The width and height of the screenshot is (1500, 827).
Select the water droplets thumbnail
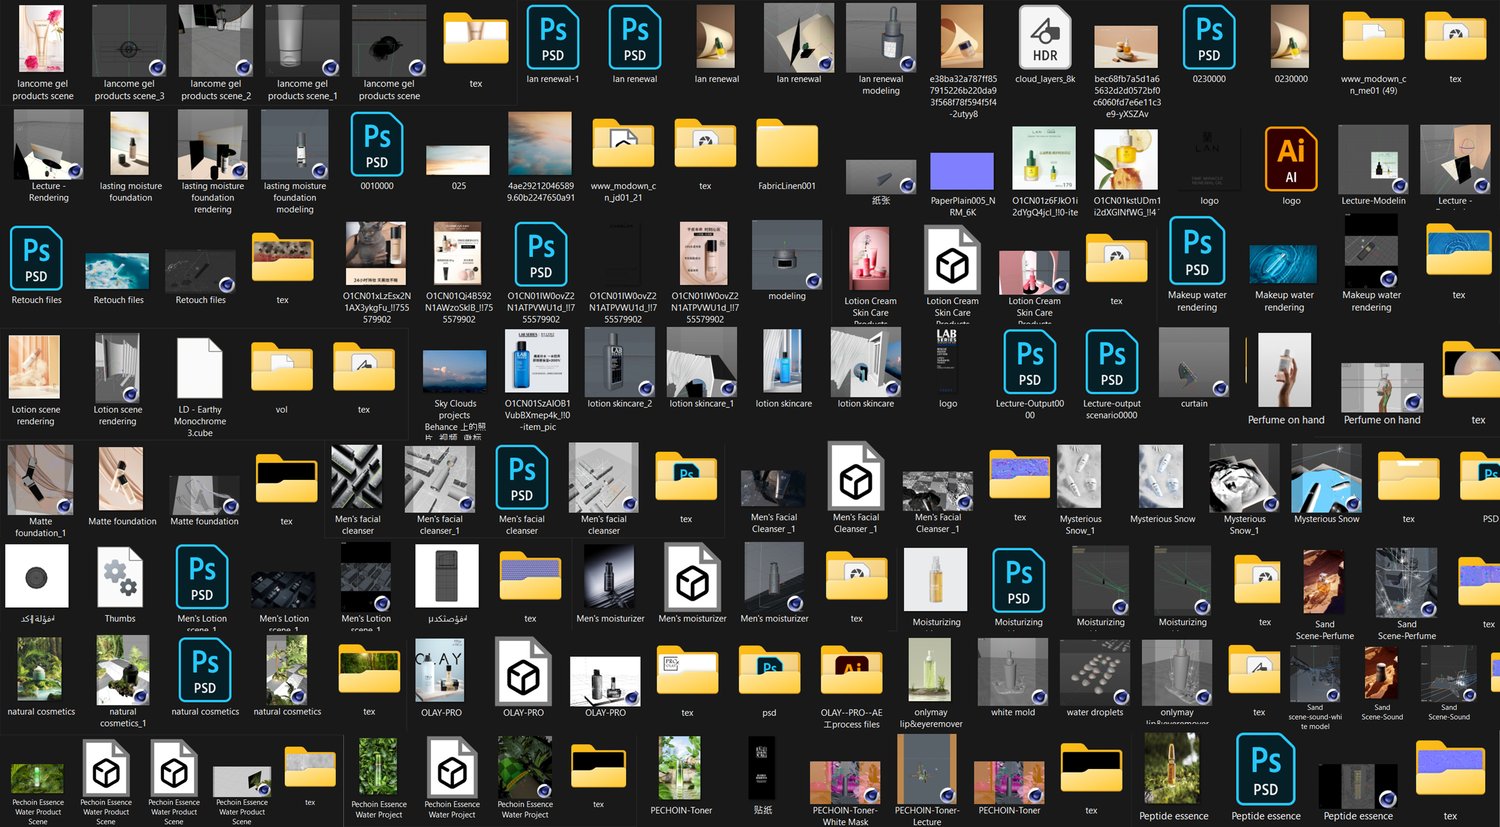point(1094,671)
